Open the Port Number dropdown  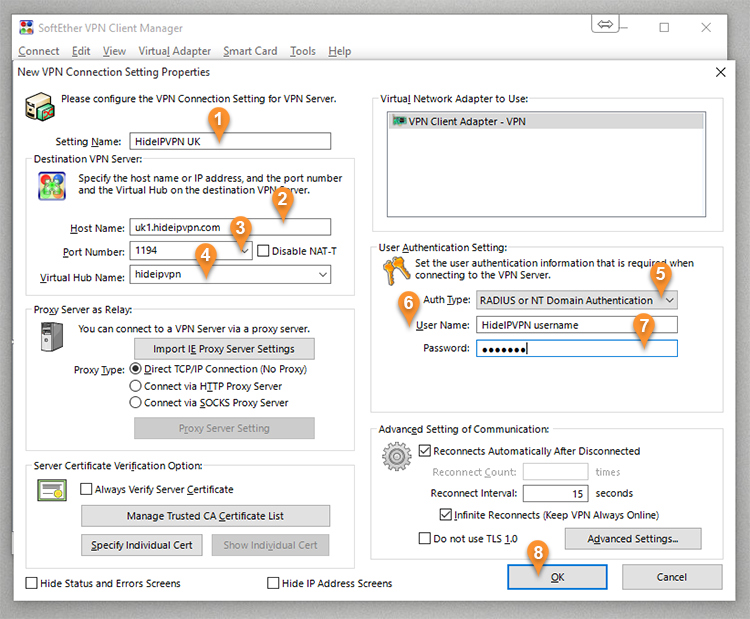pos(245,251)
